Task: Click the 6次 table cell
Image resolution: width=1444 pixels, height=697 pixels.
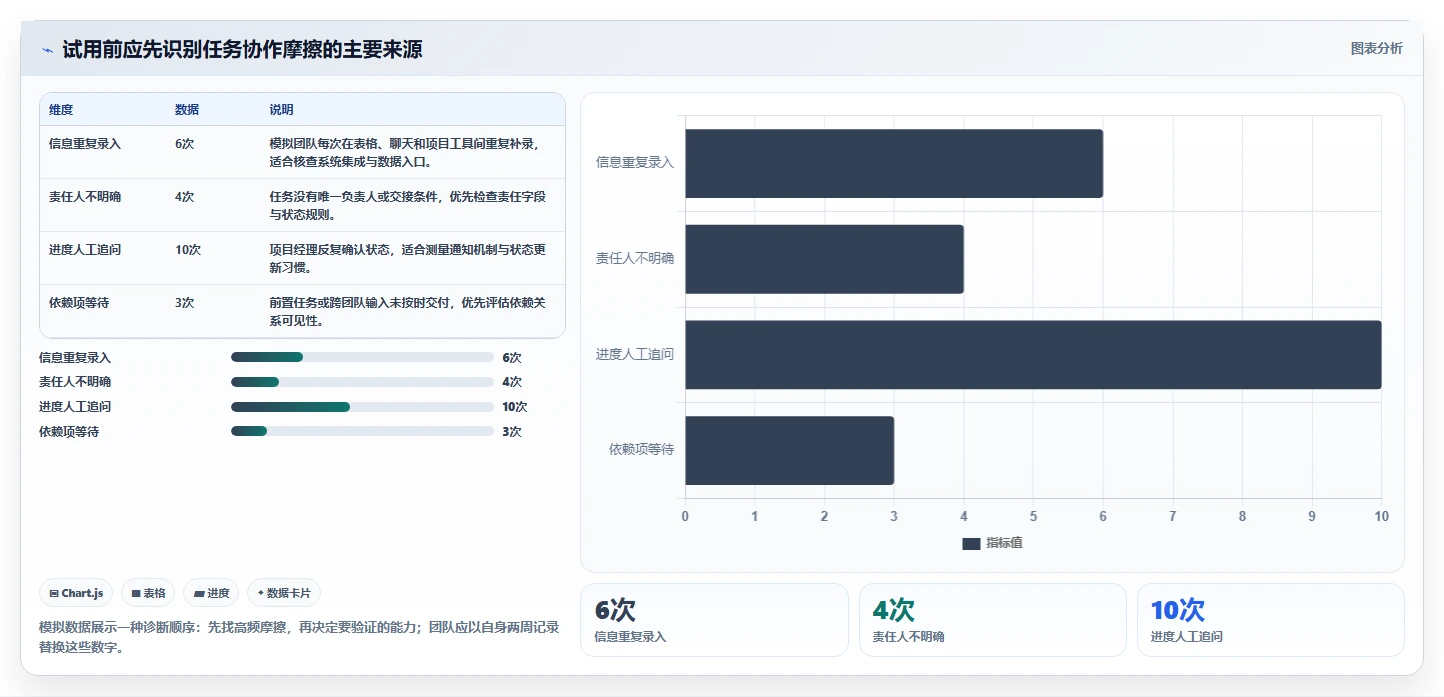Action: 184,143
